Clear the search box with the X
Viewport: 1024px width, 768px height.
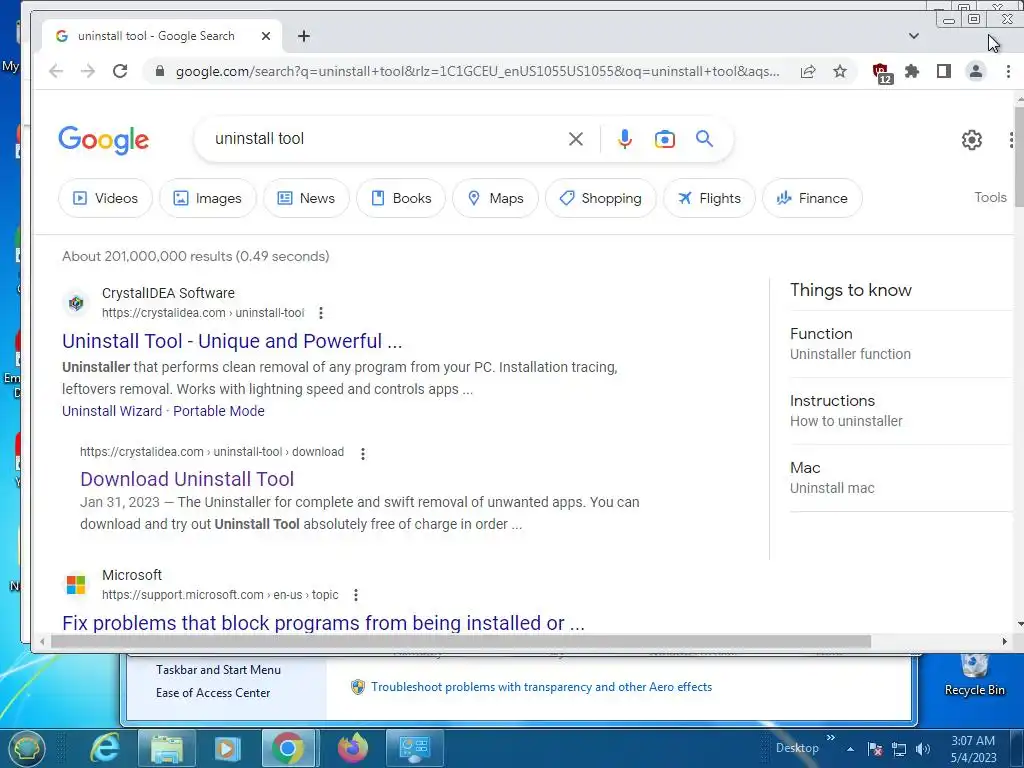coord(575,139)
